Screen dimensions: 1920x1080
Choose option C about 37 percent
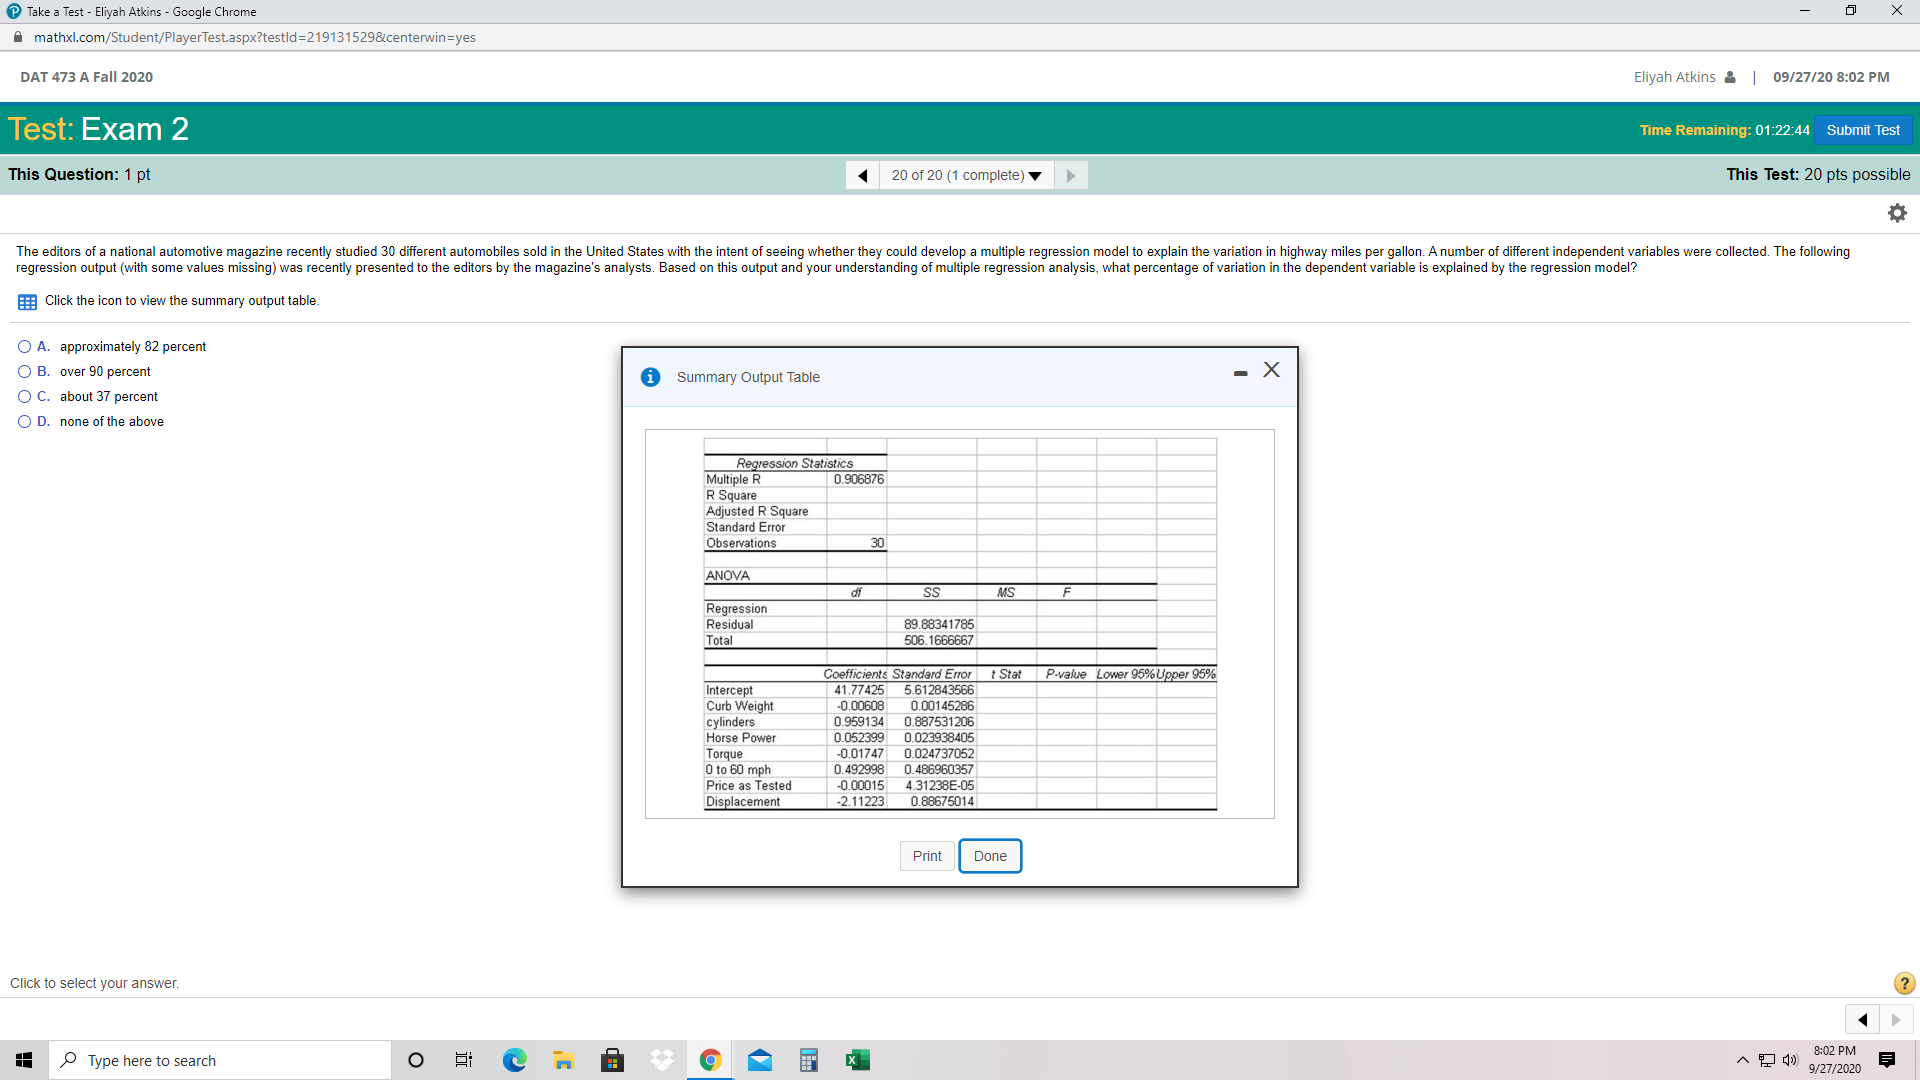pyautogui.click(x=25, y=397)
